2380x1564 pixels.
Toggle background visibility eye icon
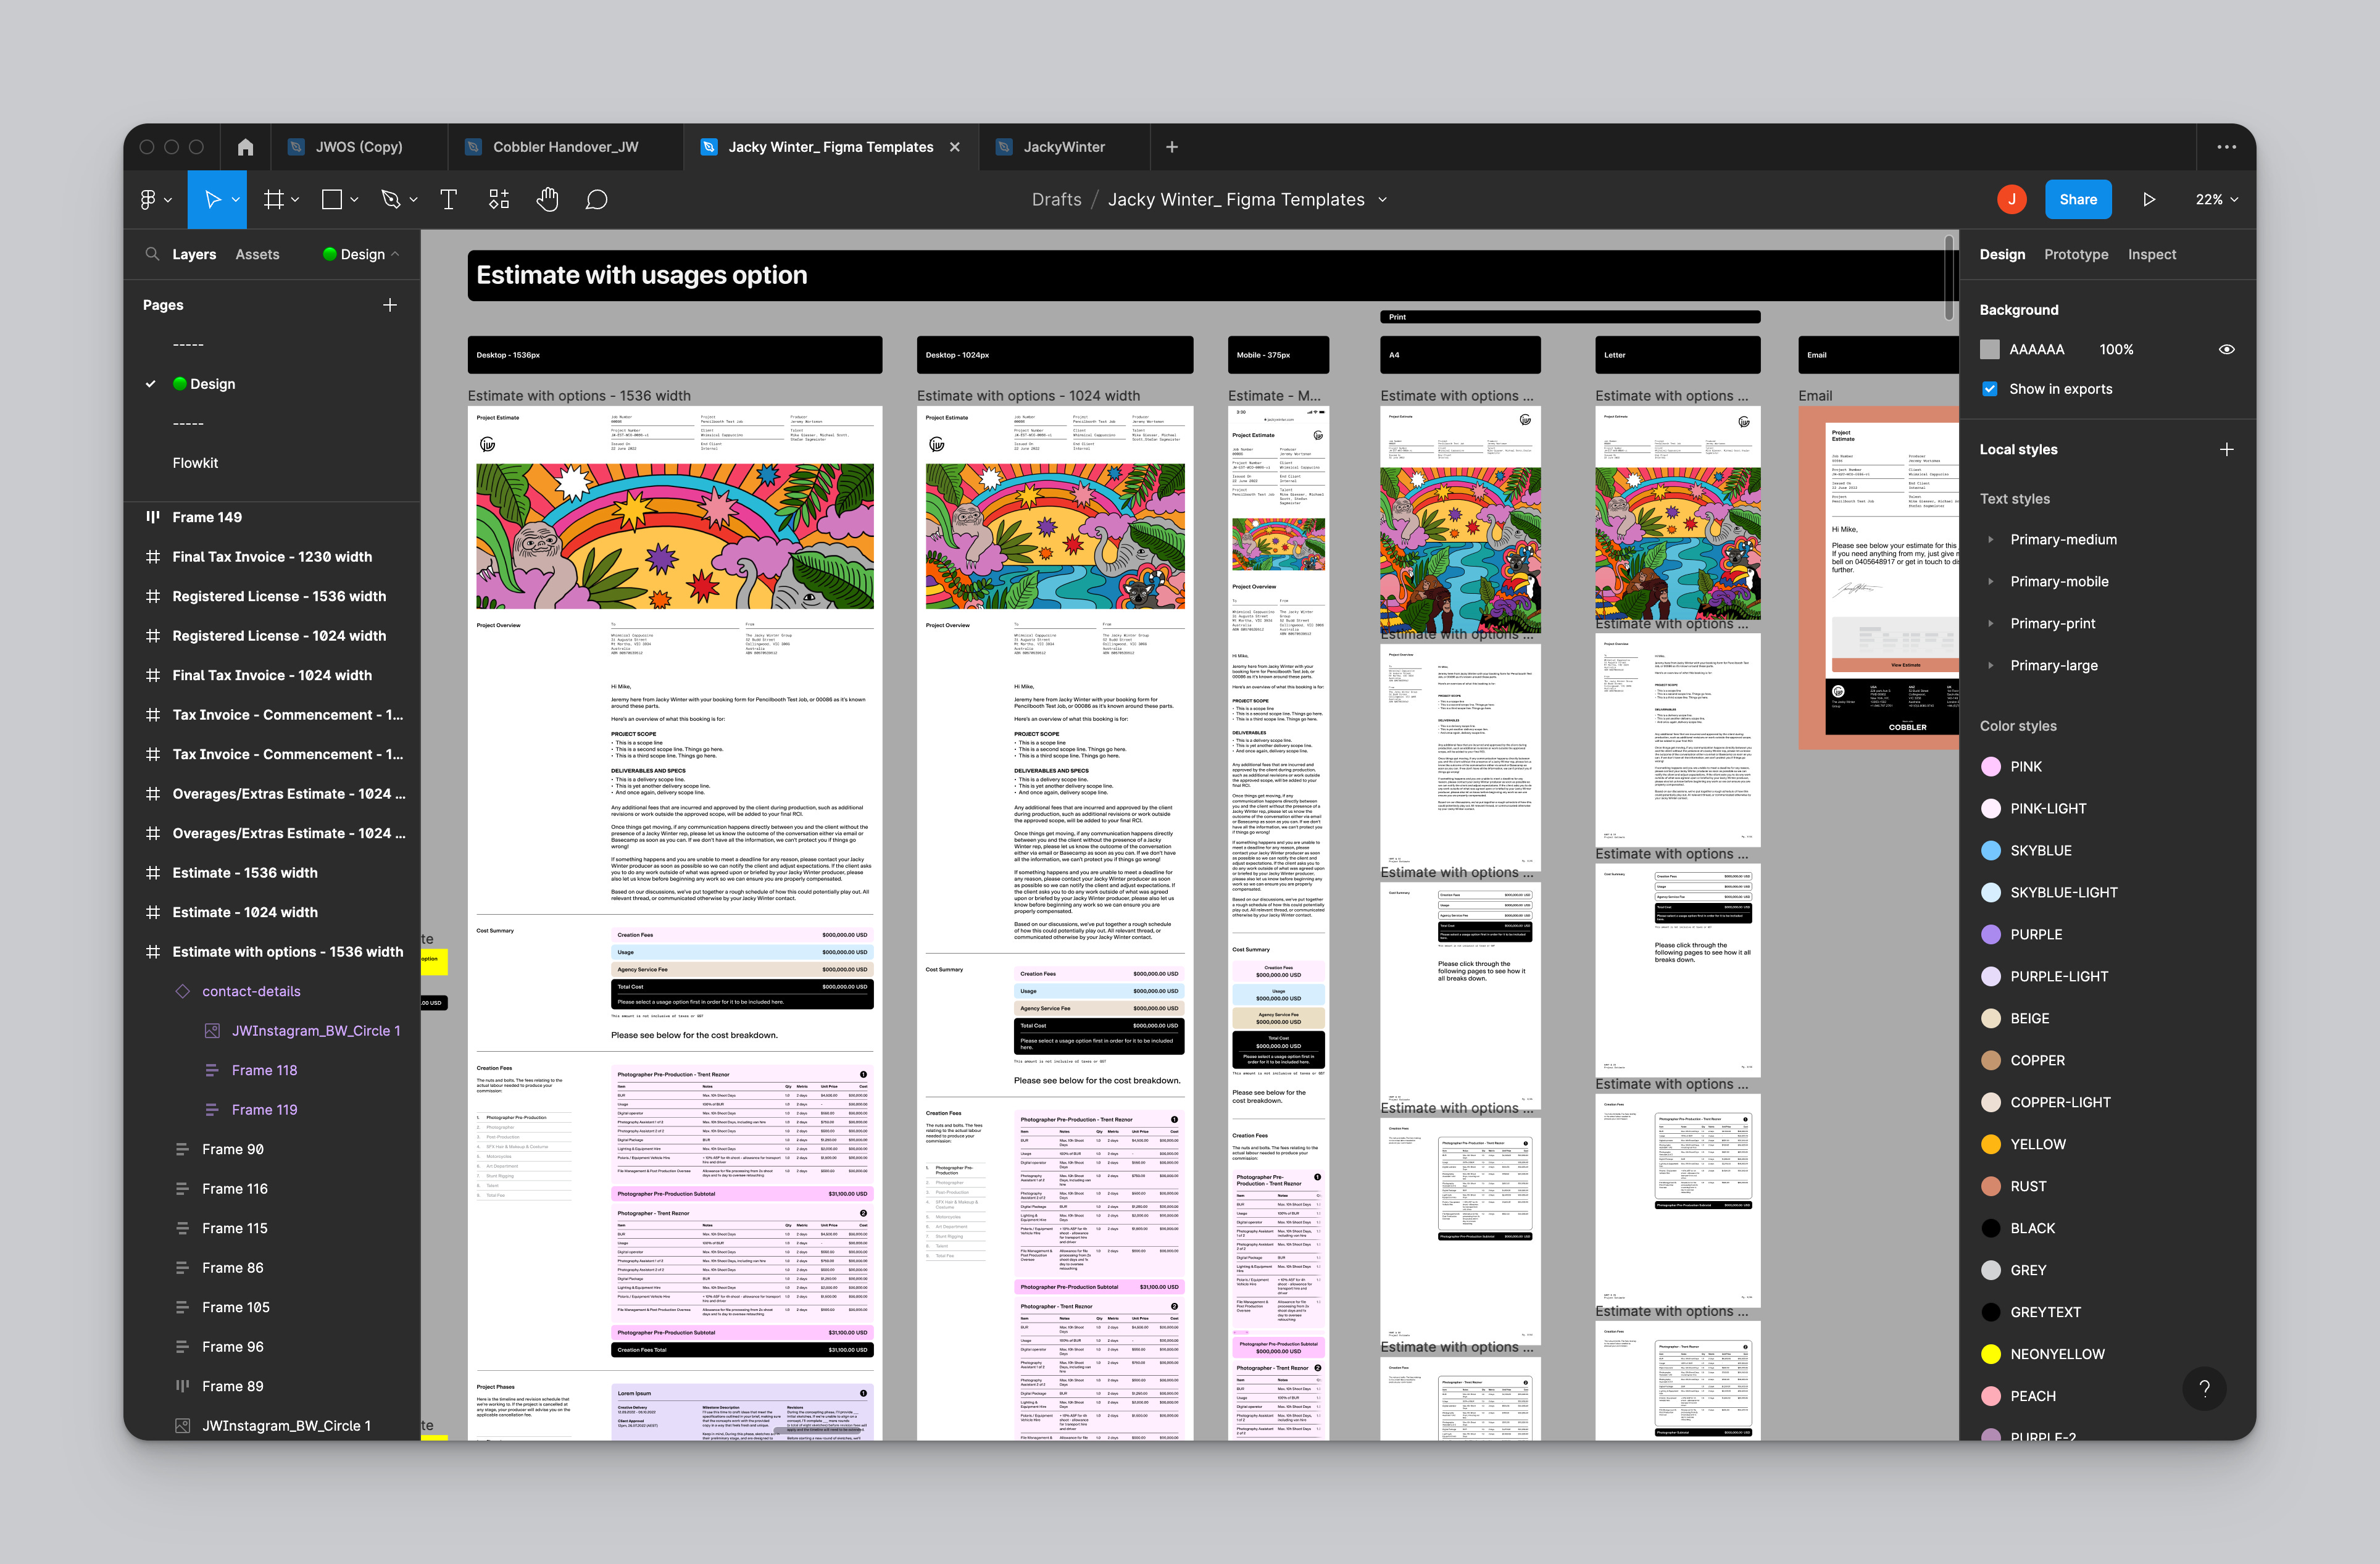[x=2226, y=349]
